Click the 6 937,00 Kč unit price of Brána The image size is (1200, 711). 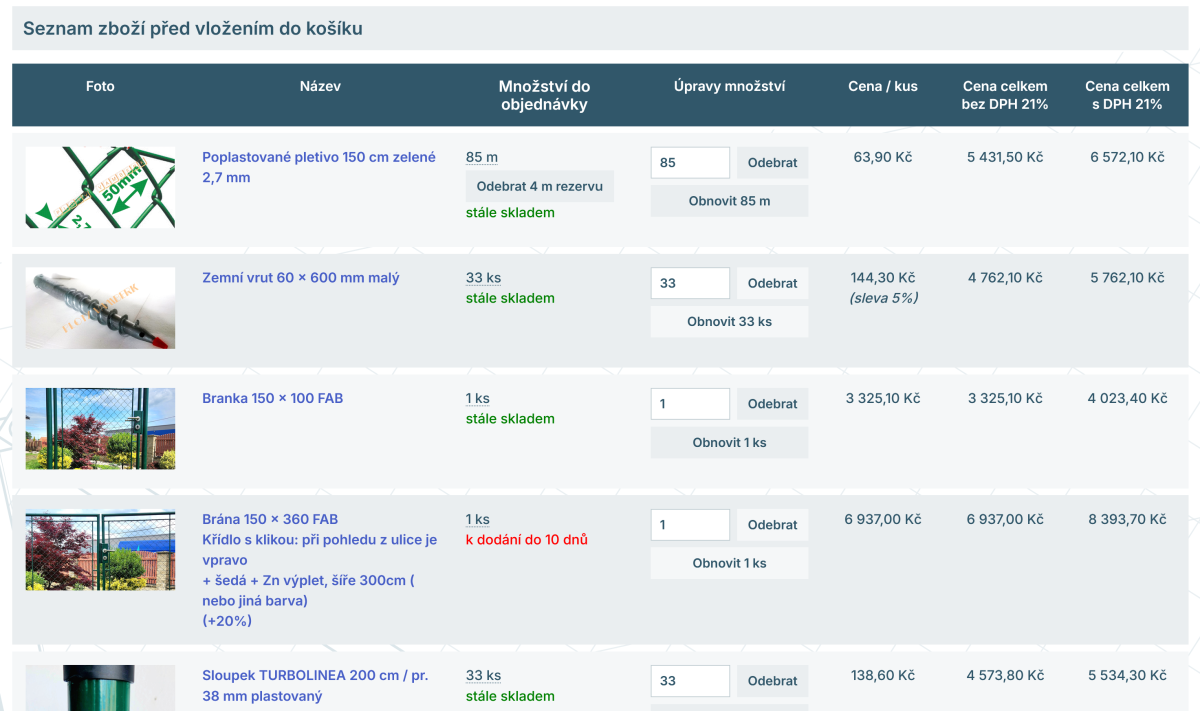click(x=883, y=519)
